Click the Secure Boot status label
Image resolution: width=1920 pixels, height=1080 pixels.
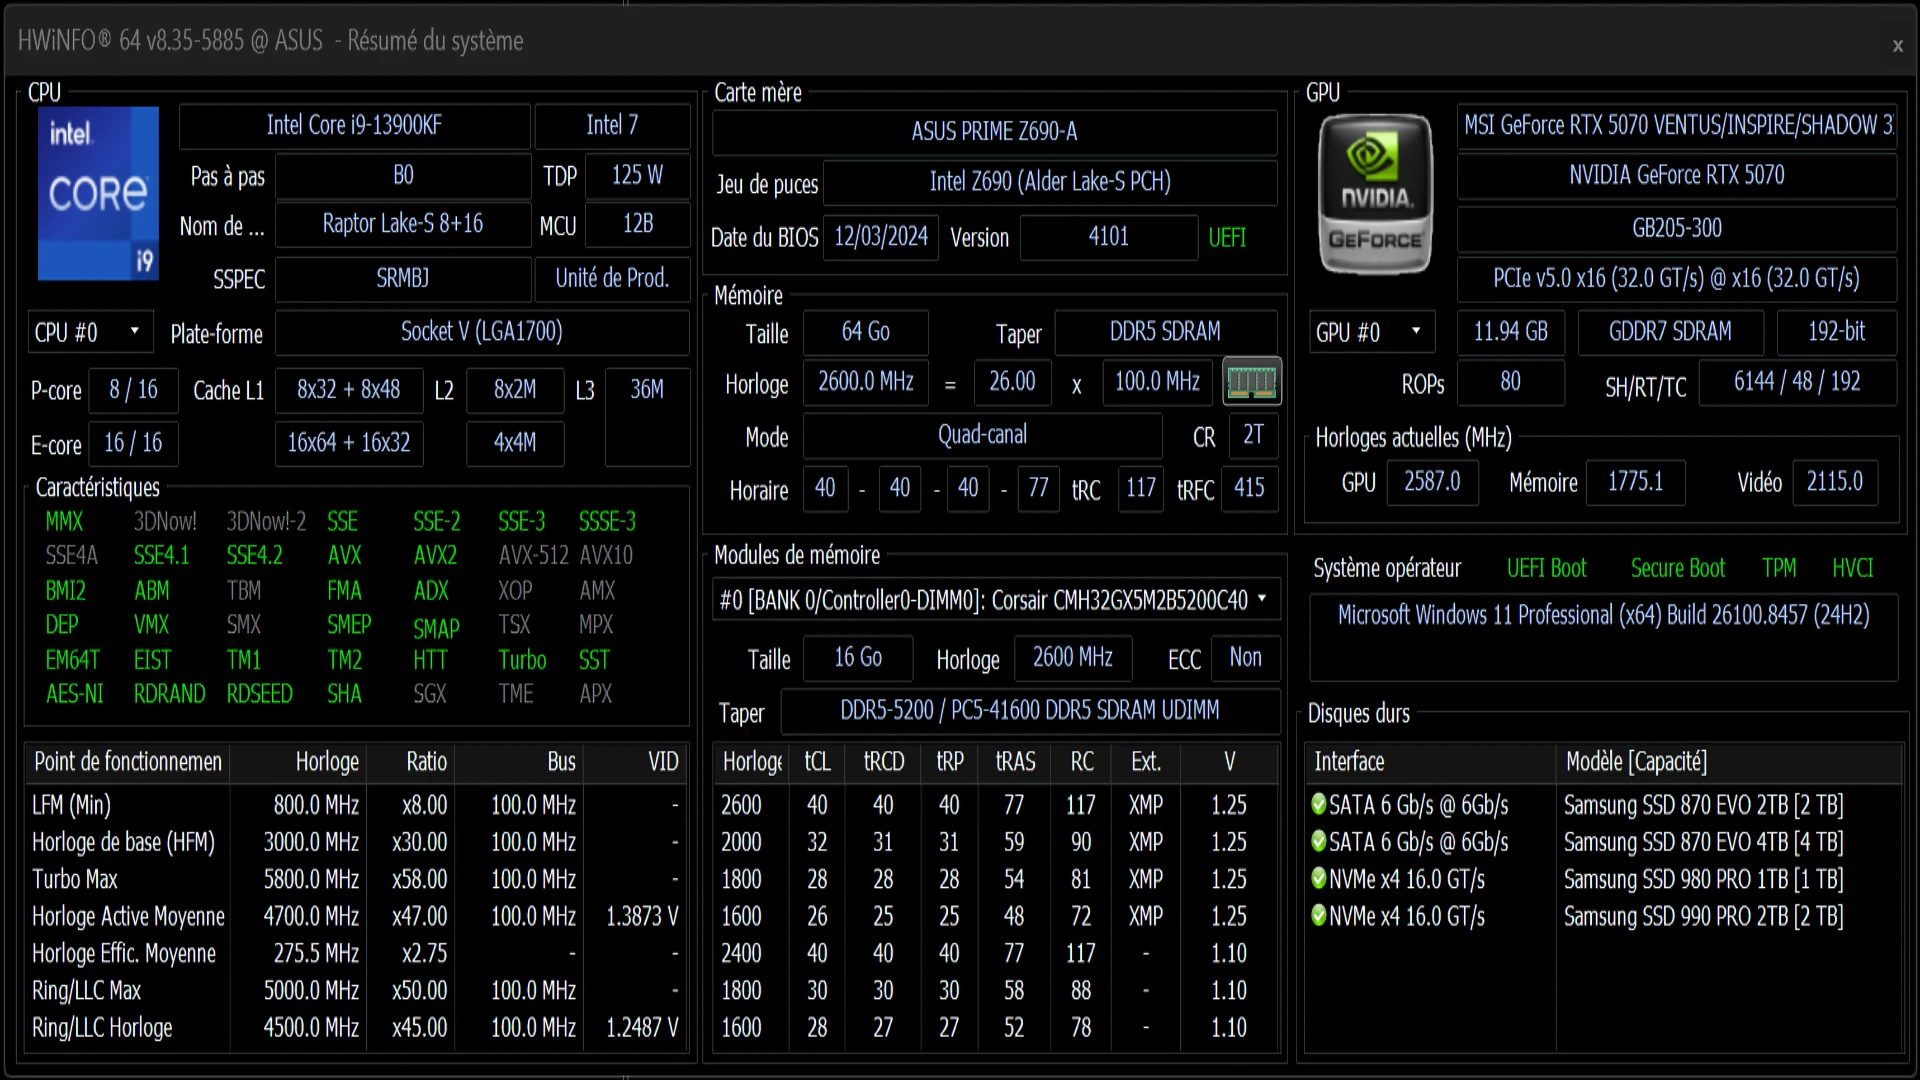pos(1678,568)
